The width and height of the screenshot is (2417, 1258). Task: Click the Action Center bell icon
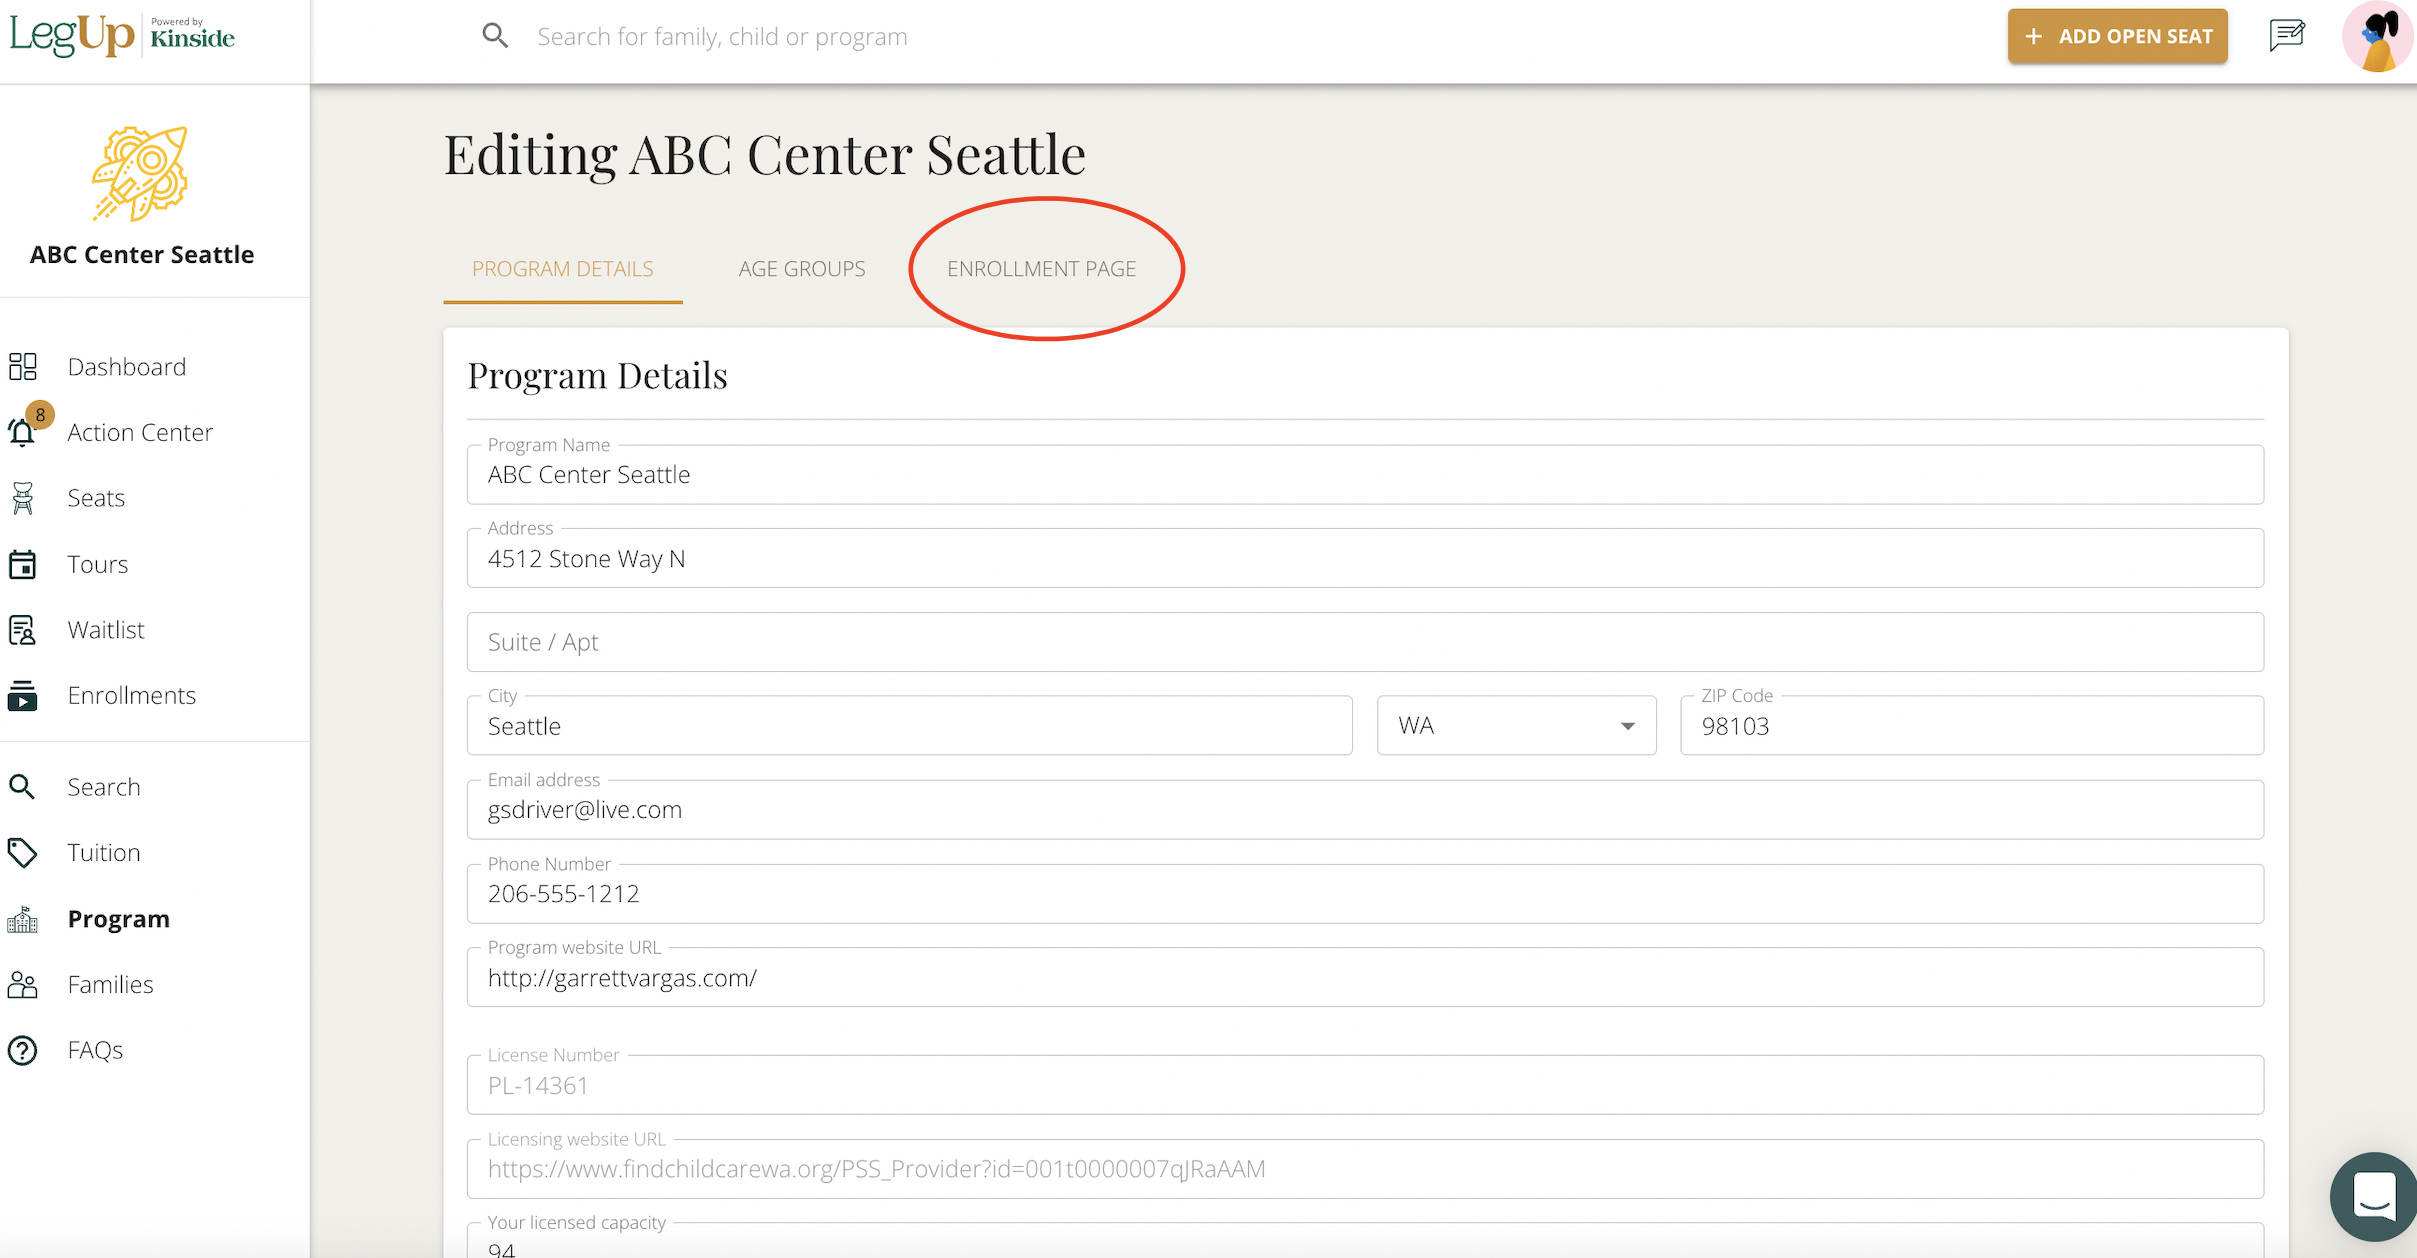[22, 433]
